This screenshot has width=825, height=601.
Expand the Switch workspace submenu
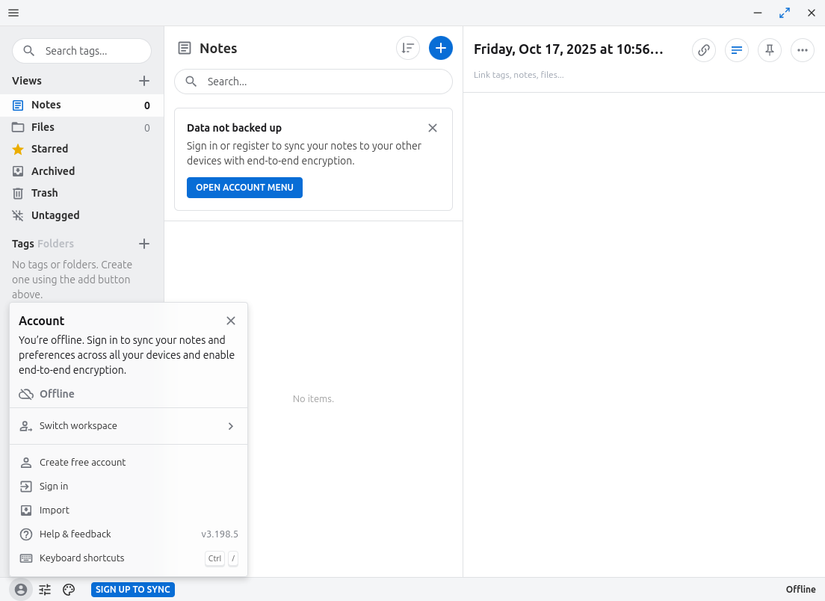tap(128, 426)
